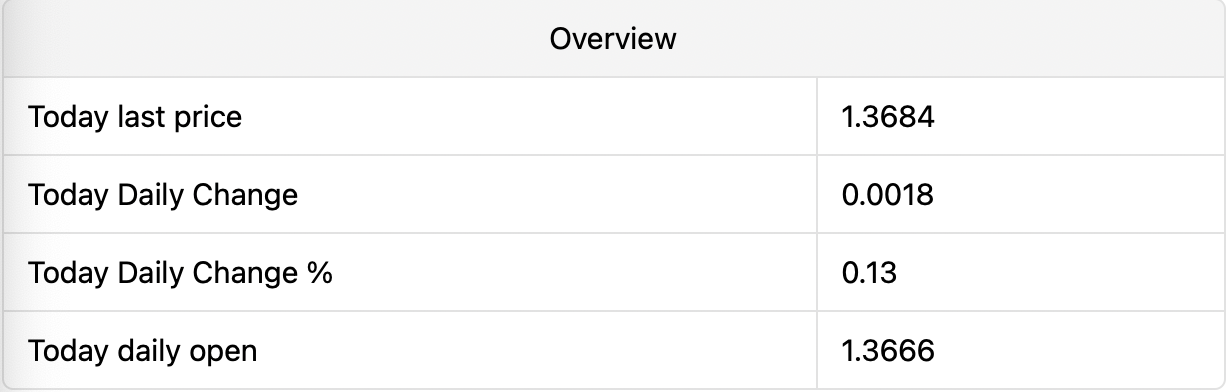
Task: Click the 1.3684 last price value
Action: click(x=888, y=117)
